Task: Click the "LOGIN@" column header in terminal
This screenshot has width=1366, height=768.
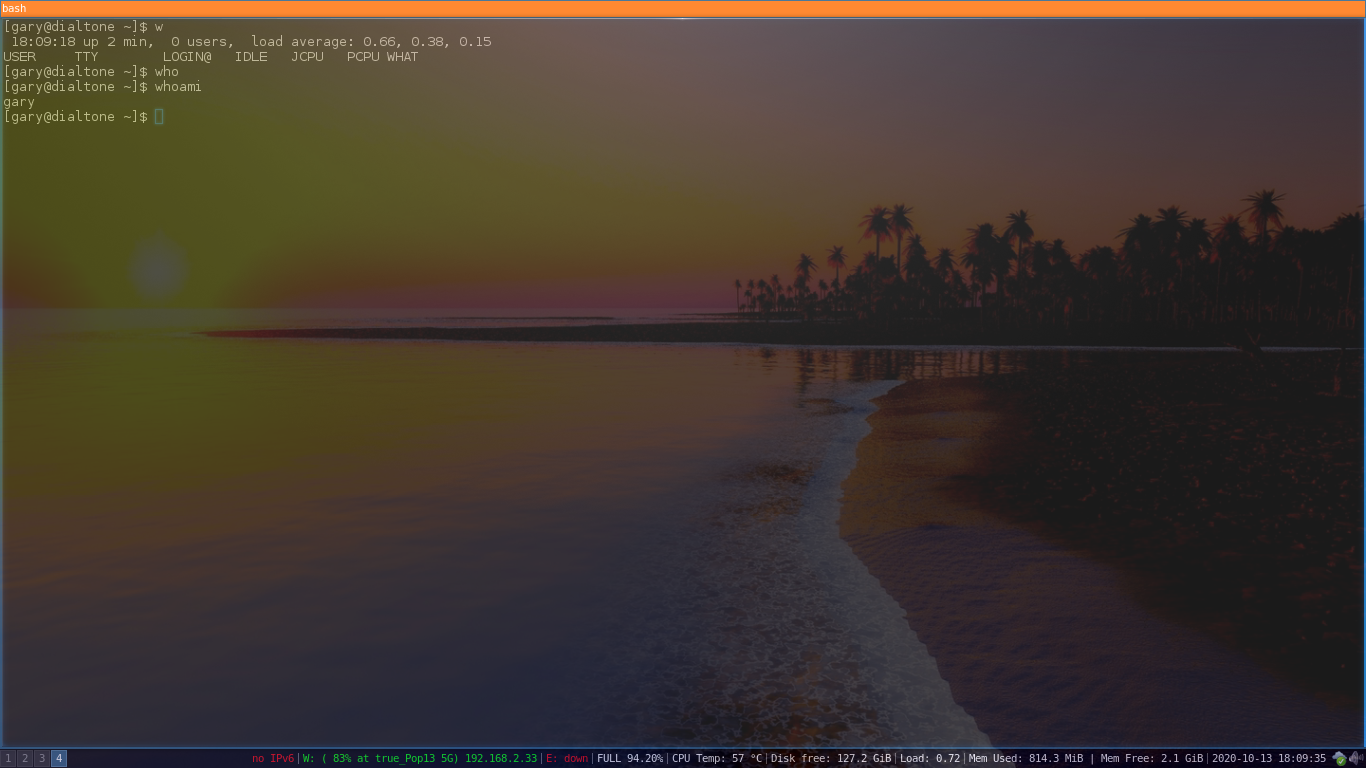Action: (187, 57)
